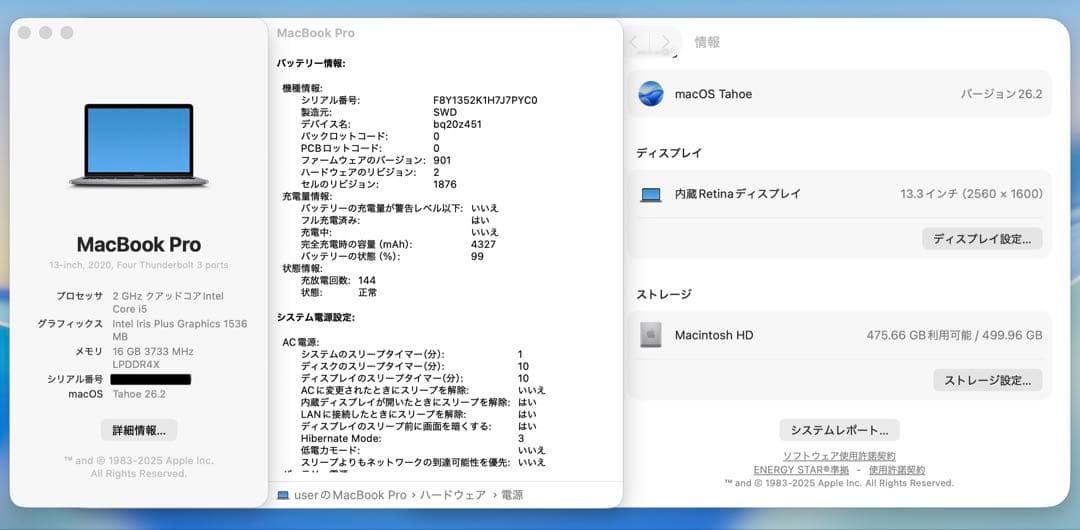Image resolution: width=1080 pixels, height=530 pixels.
Task: Open 使用許諾契約 link
Action: point(897,470)
